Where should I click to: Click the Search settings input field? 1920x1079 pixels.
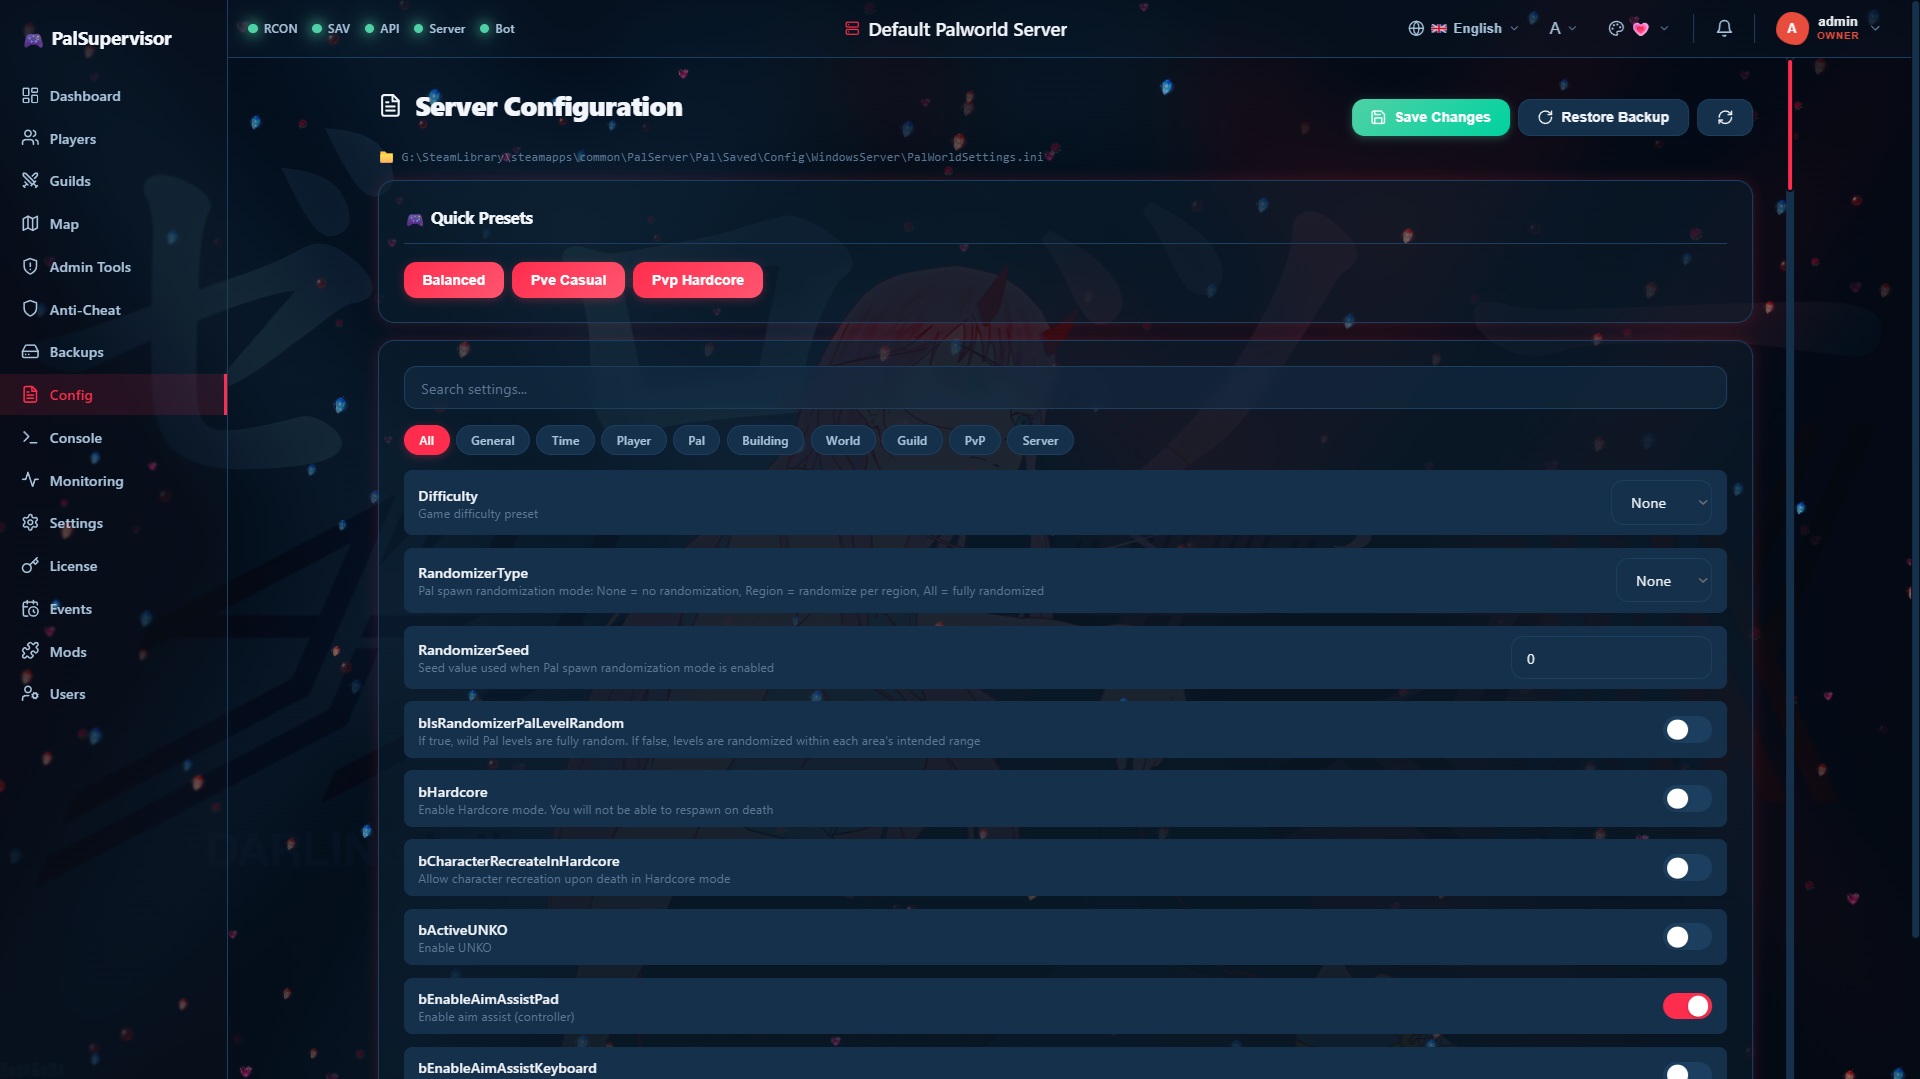tap(1065, 388)
